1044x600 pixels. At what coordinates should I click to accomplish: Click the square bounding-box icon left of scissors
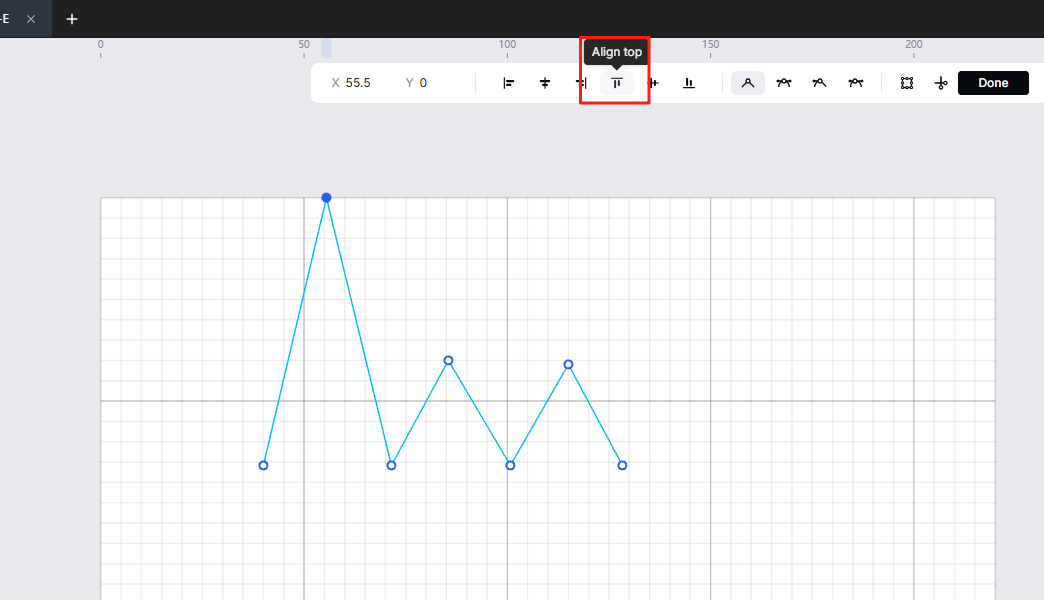point(906,83)
